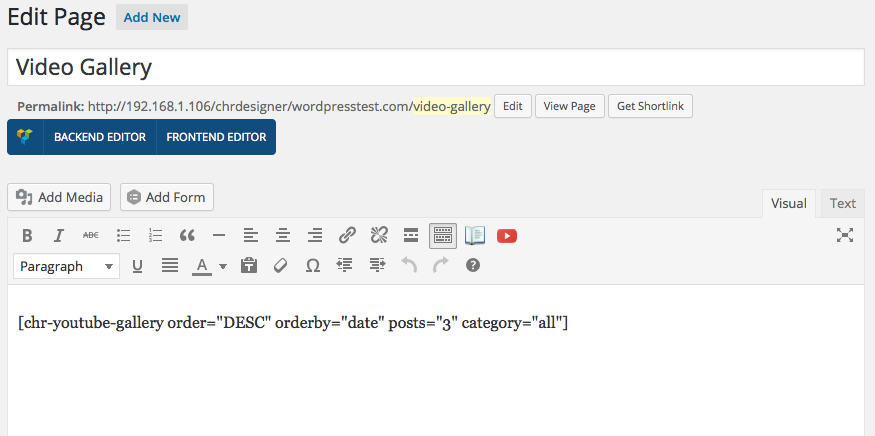875x436 pixels.
Task: Toggle bold formatting
Action: pyautogui.click(x=27, y=236)
